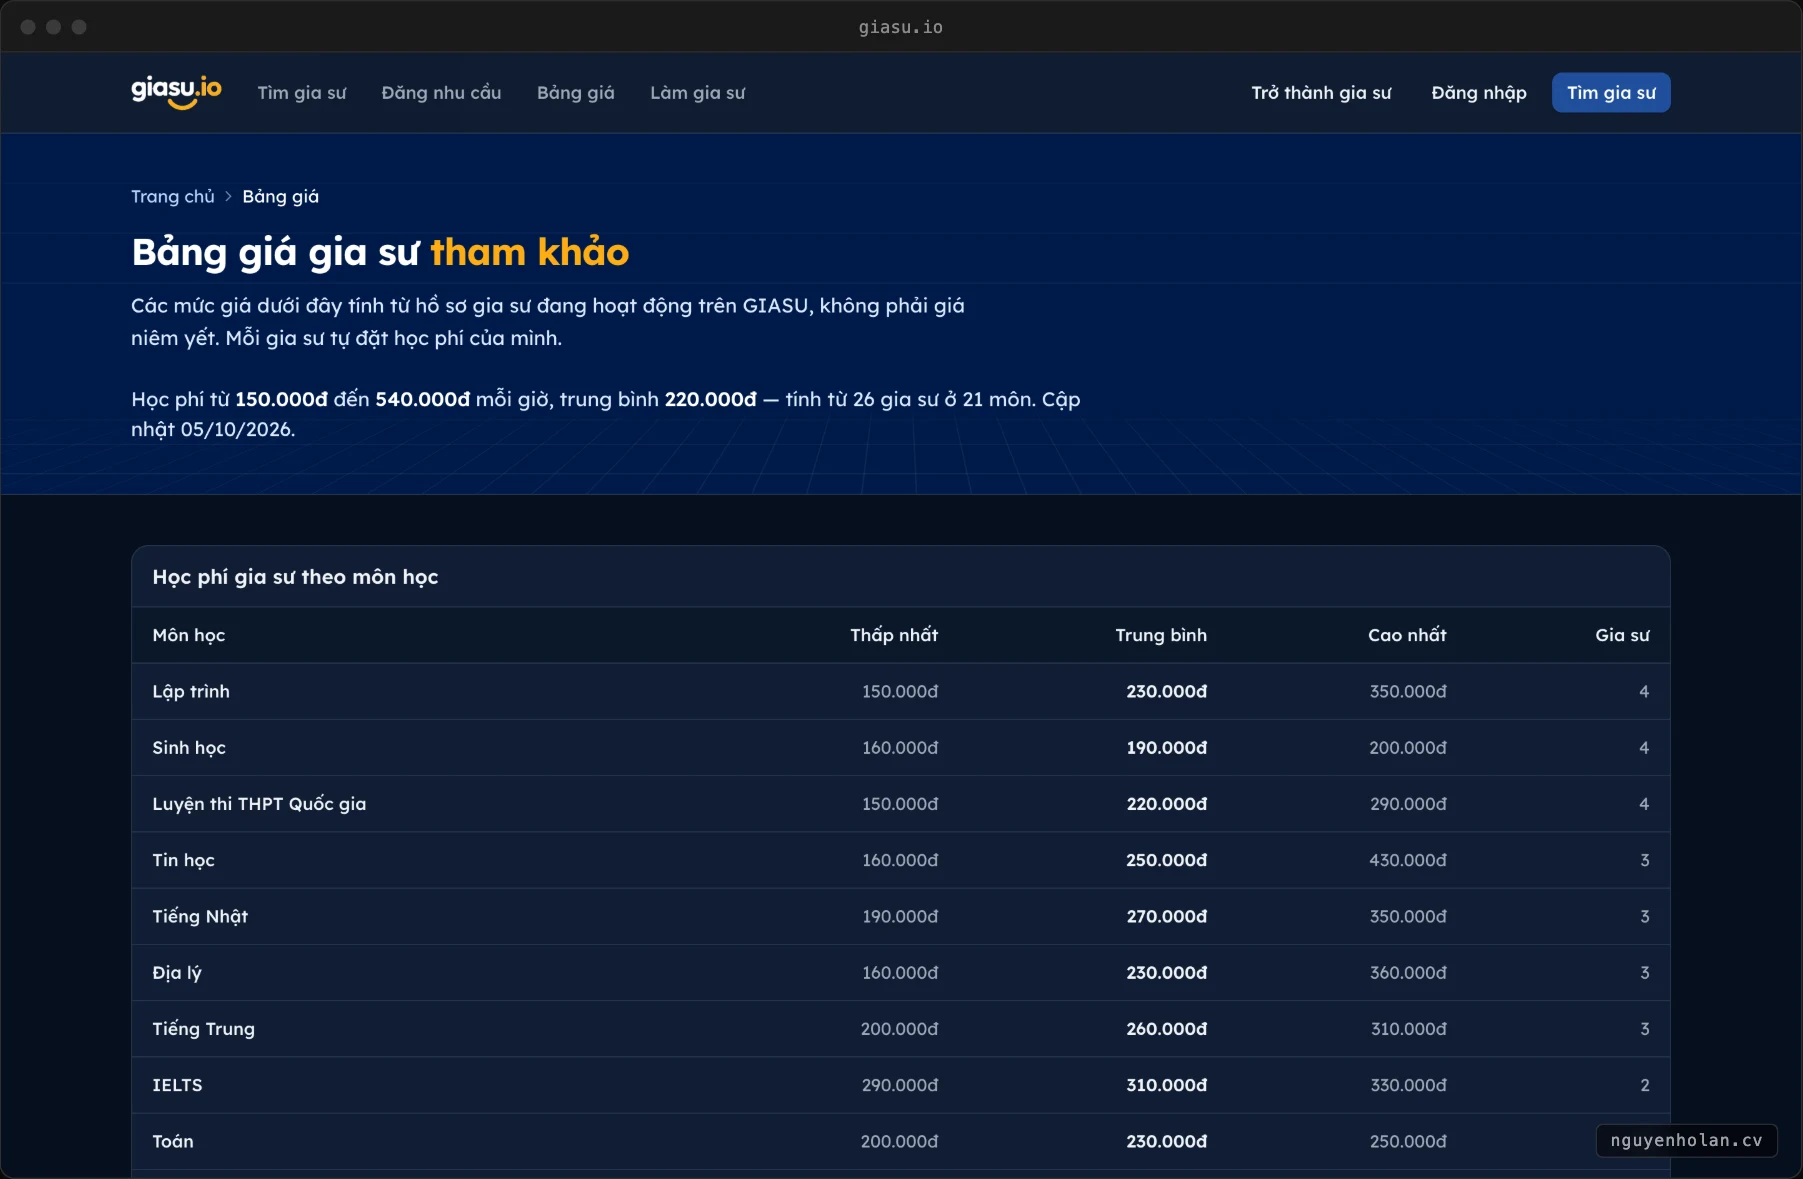Click IELTS lowest 290.000đ
Viewport: 1803px width, 1179px height.
[900, 1085]
